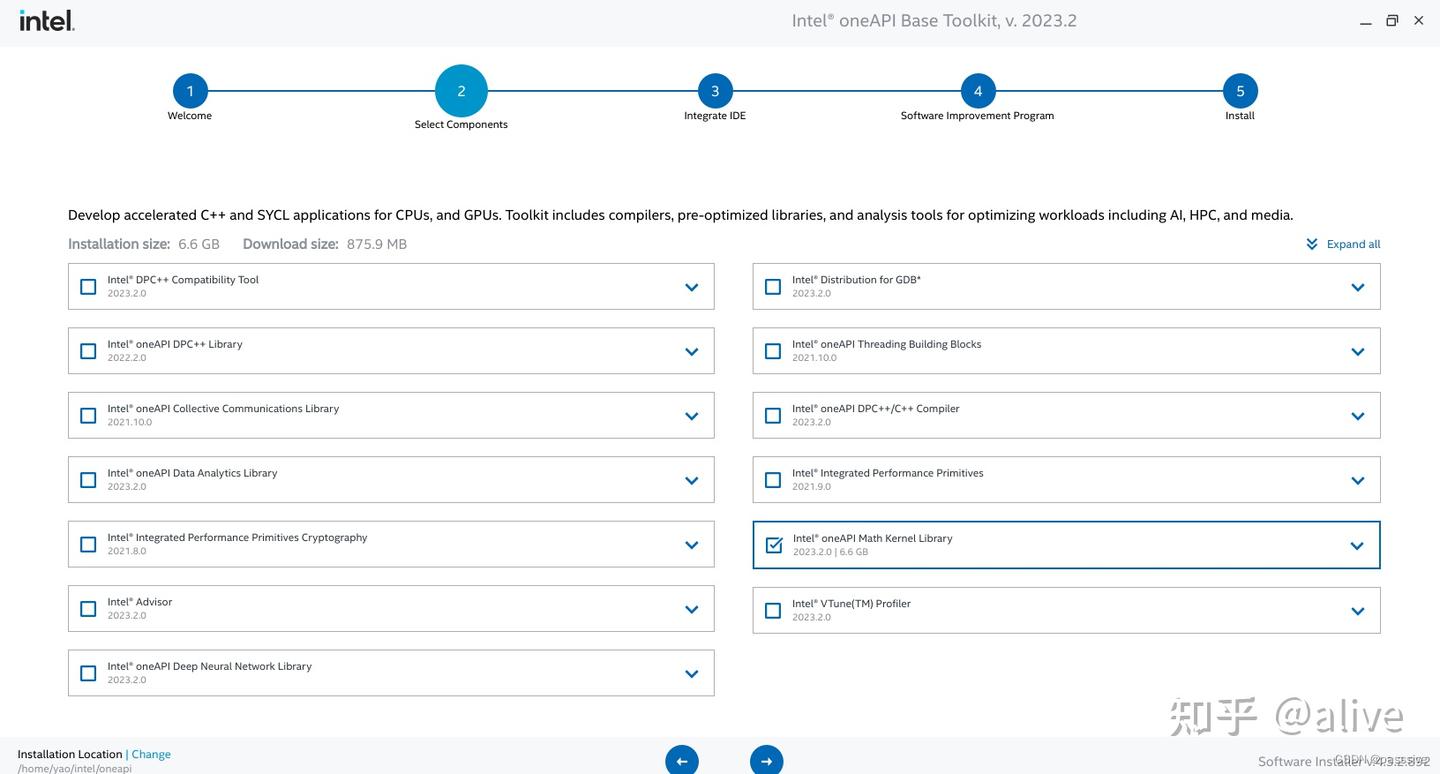Click the Expand all link text

pos(1353,244)
